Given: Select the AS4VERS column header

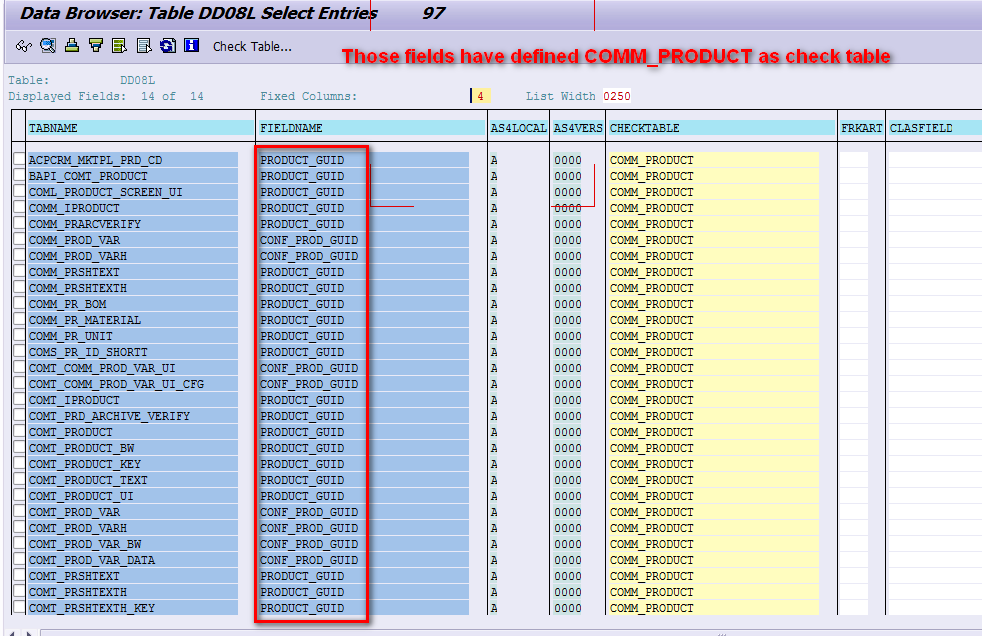Looking at the screenshot, I should point(577,128).
